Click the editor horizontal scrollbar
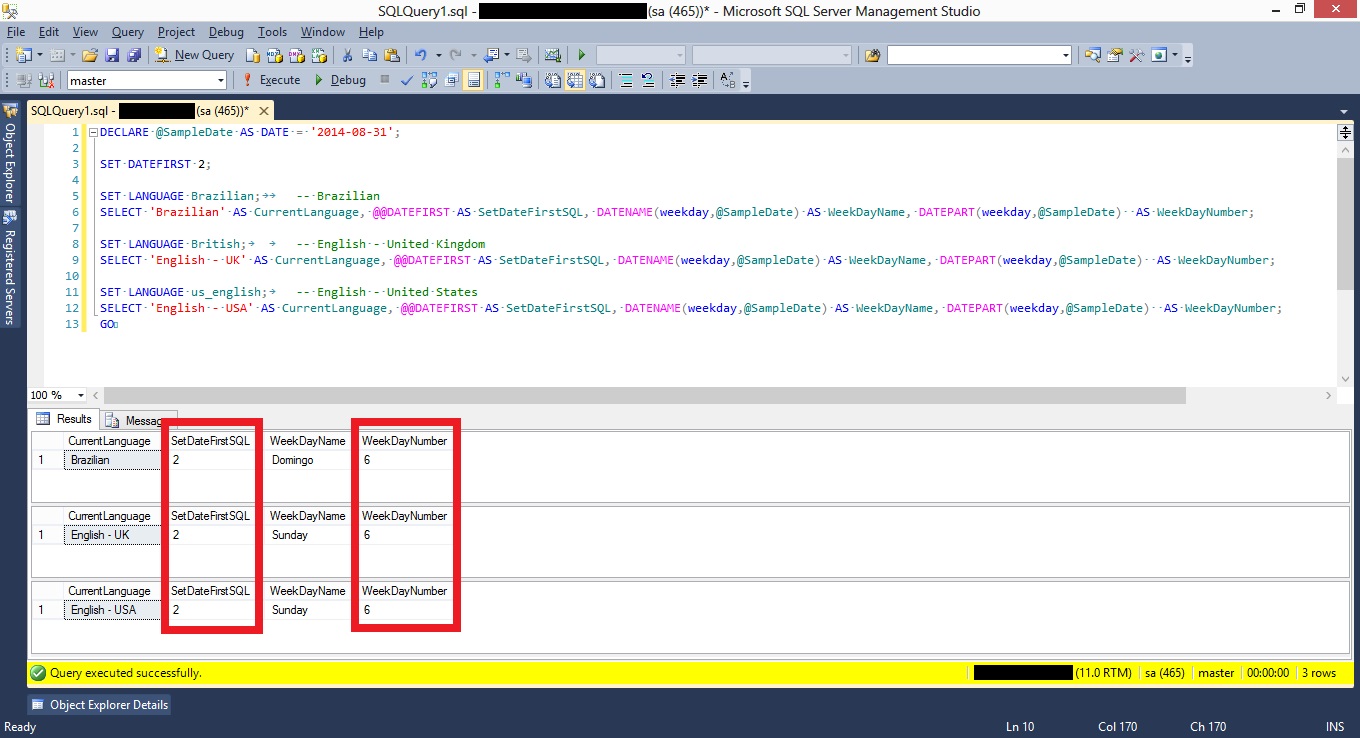Screen dimensions: 1360x738 tap(645, 395)
